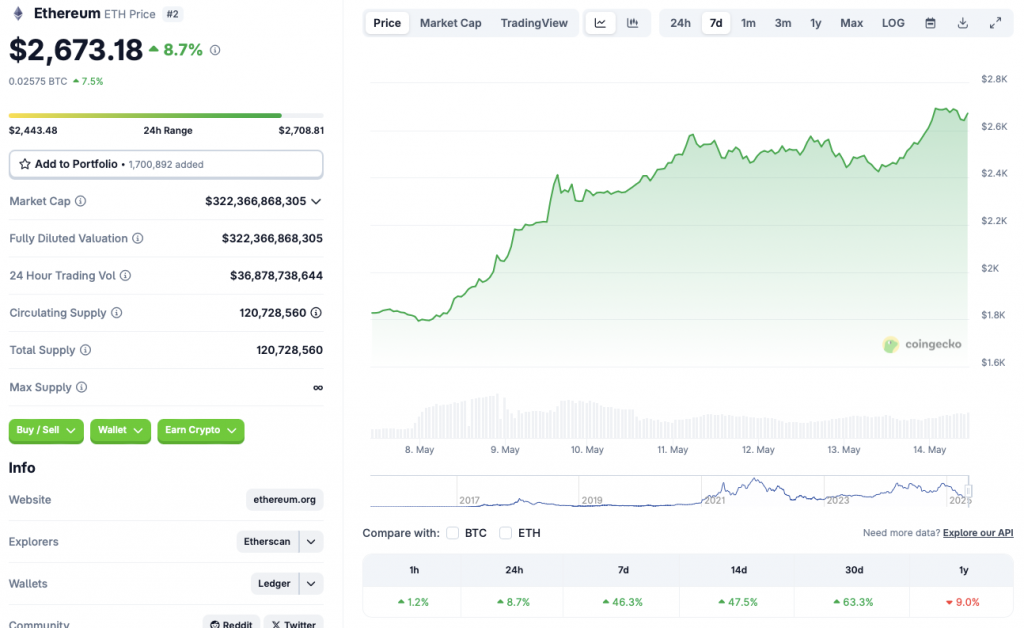Image resolution: width=1024 pixels, height=628 pixels.
Task: Click the Twitter community button
Action: point(294,623)
